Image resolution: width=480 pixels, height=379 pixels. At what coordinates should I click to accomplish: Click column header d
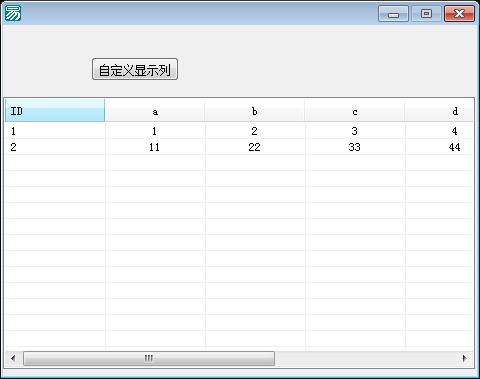pos(439,111)
